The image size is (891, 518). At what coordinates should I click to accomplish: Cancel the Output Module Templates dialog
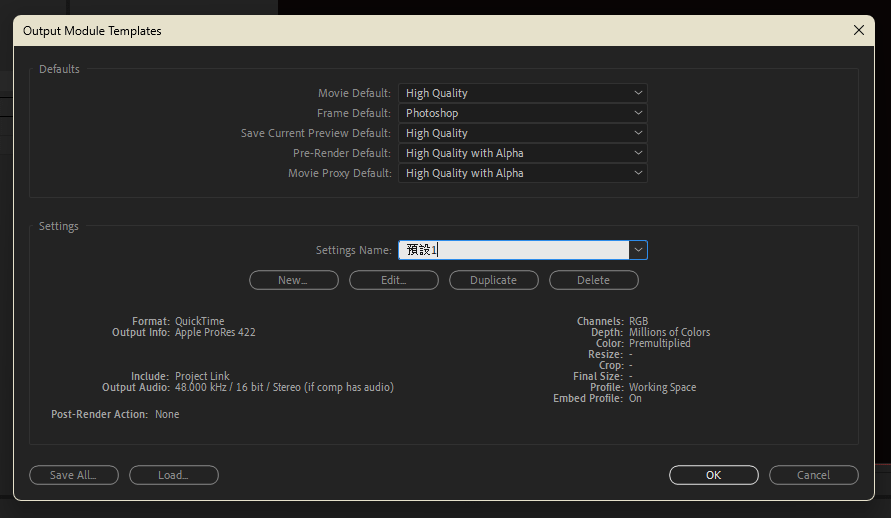(813, 475)
